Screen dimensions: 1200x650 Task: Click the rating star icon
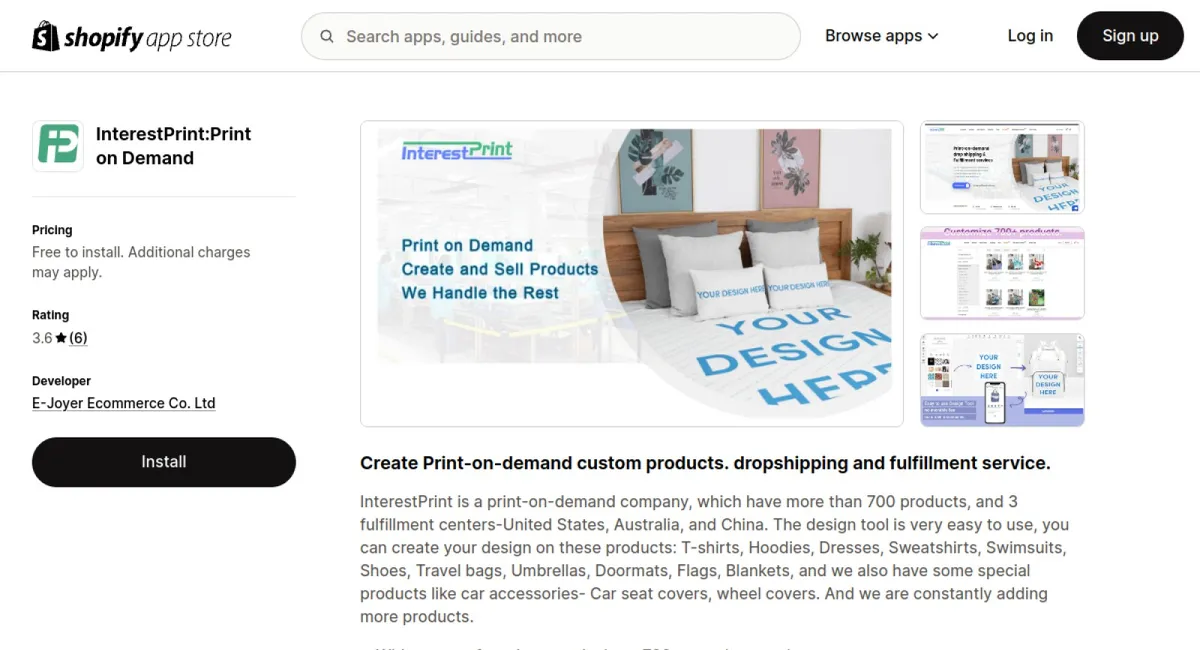(x=61, y=338)
